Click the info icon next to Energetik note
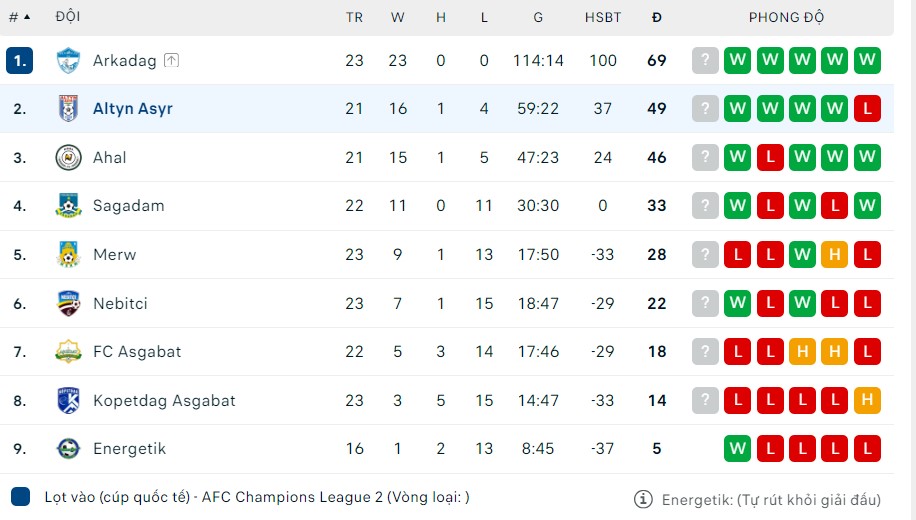Image resolution: width=916 pixels, height=520 pixels. coord(644,498)
